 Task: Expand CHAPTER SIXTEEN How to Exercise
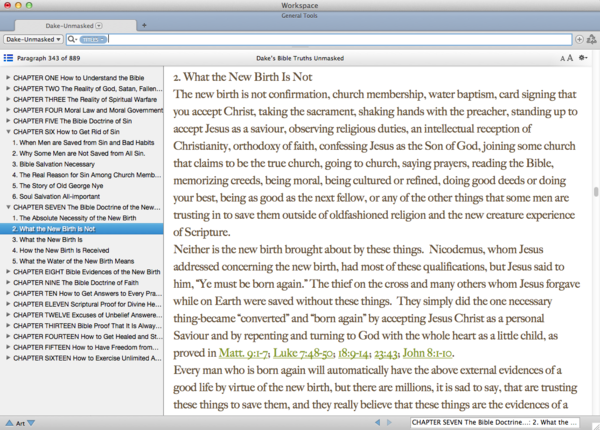[x=8, y=358]
